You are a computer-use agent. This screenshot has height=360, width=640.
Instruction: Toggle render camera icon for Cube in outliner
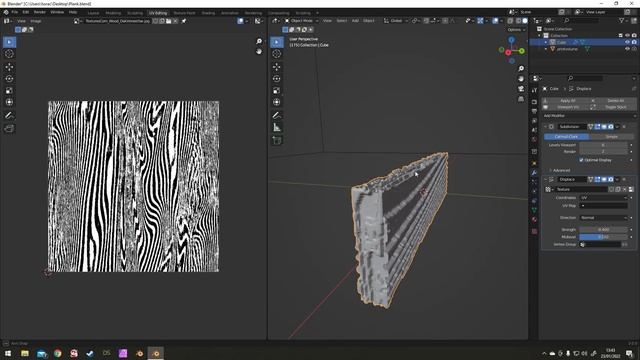tap(634, 42)
